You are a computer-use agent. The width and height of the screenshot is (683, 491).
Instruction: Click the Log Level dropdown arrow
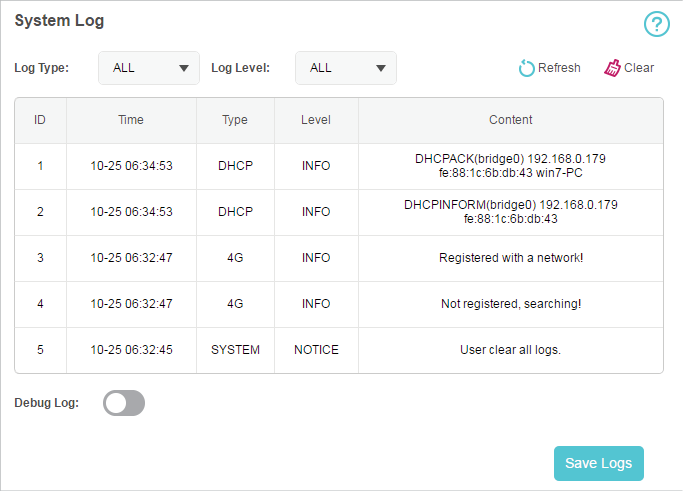381,68
